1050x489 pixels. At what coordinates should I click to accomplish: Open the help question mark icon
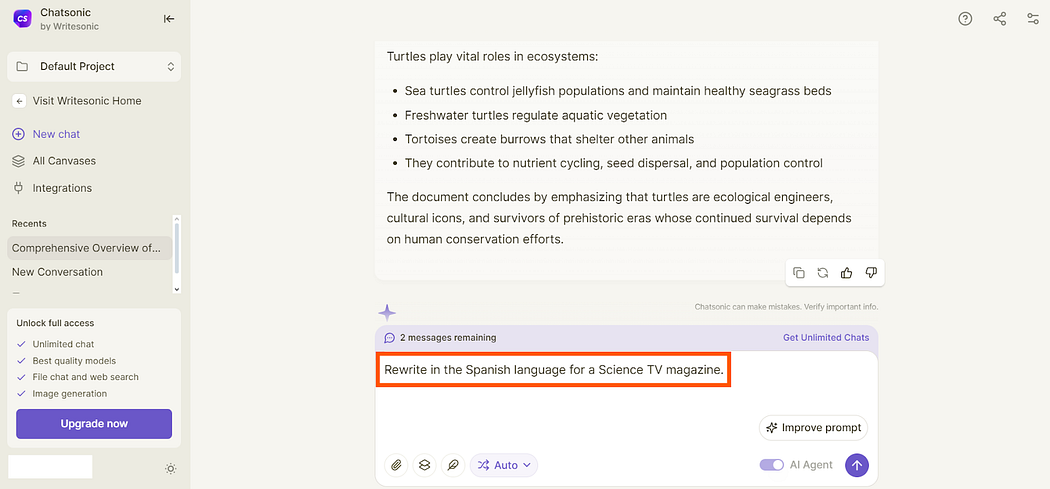tap(965, 19)
